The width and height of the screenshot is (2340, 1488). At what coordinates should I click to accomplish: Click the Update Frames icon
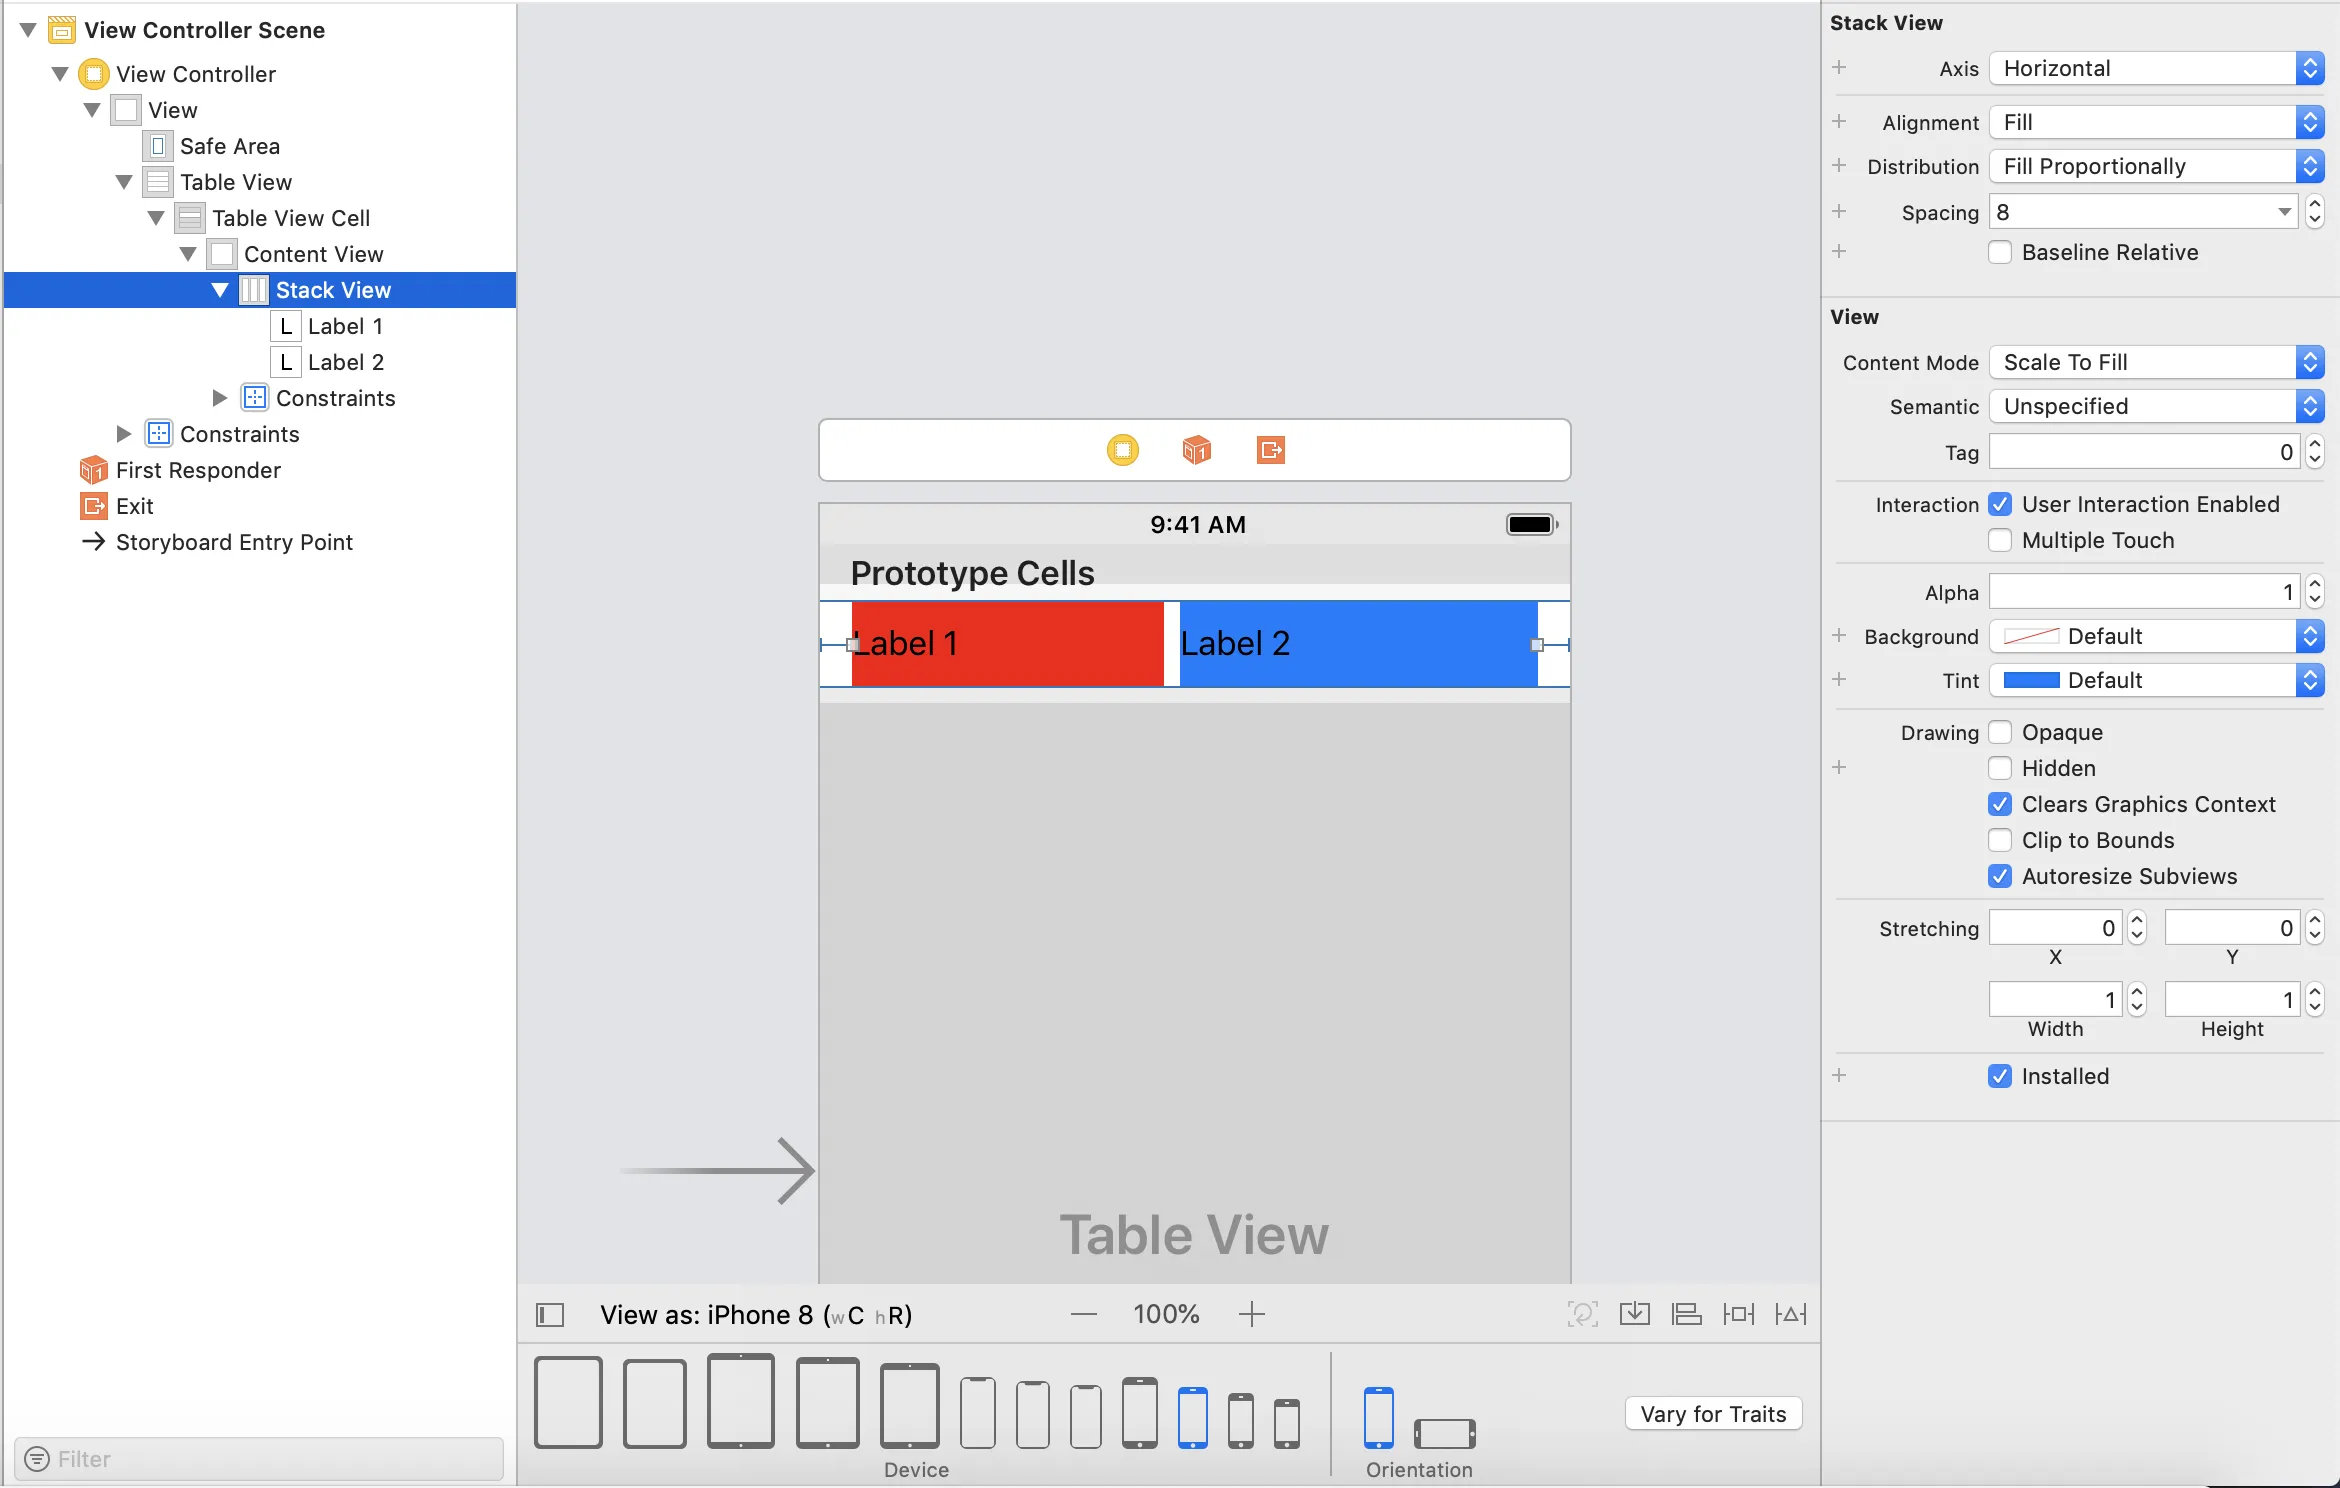click(1582, 1314)
